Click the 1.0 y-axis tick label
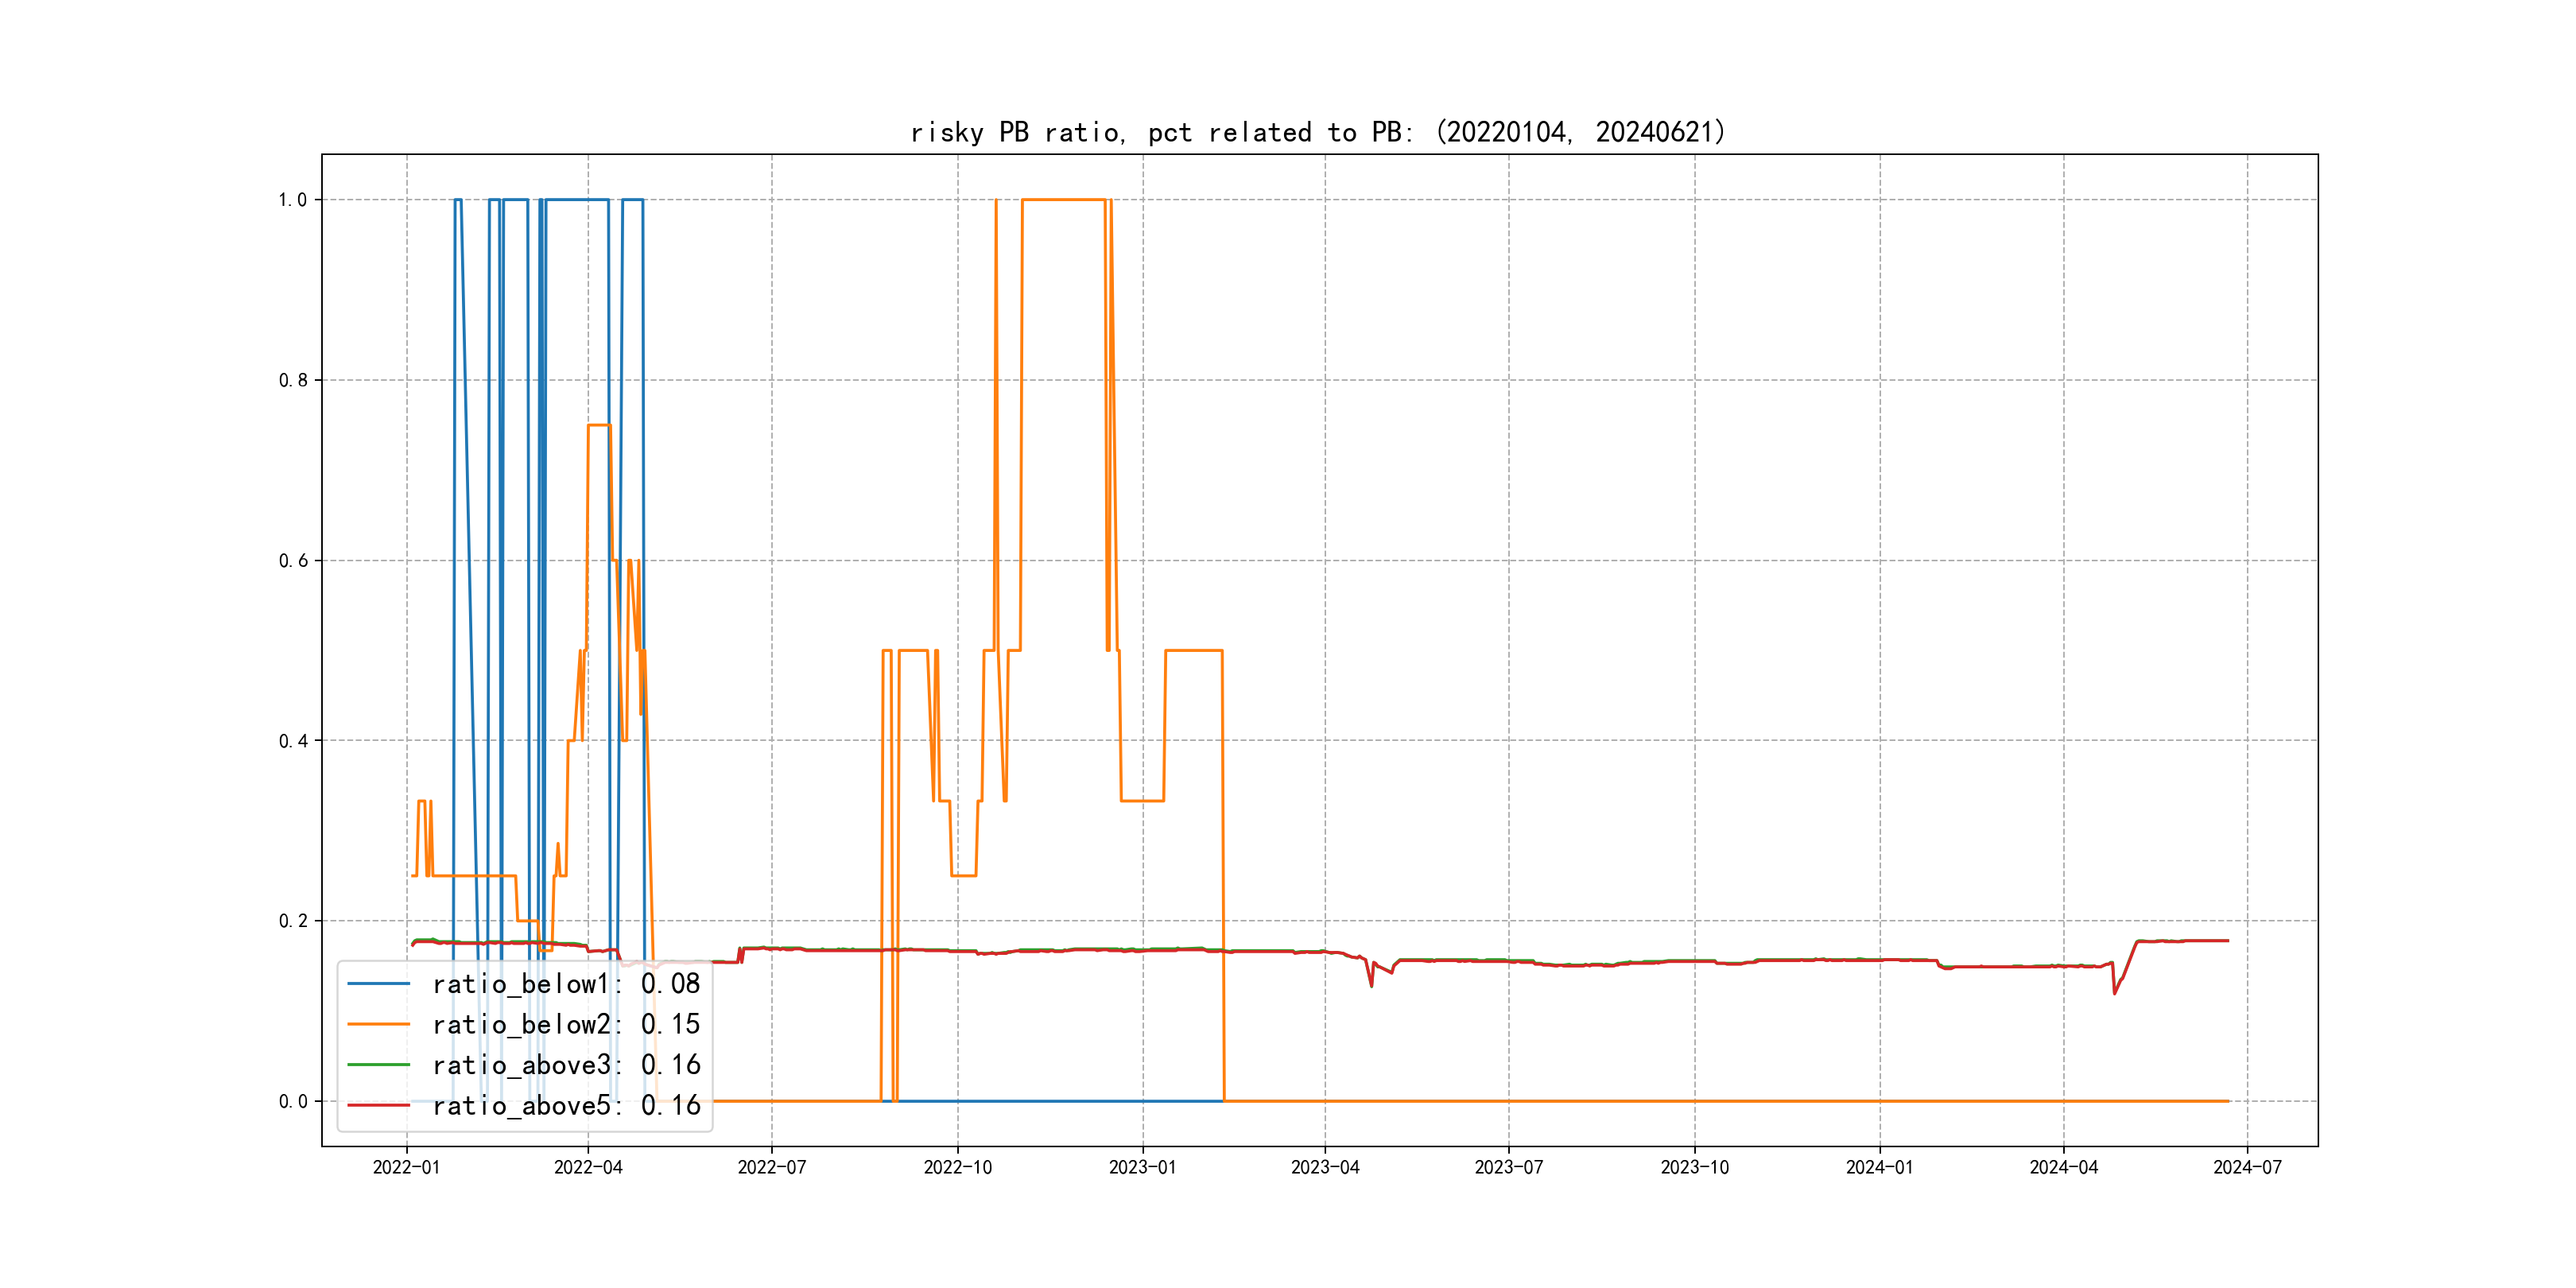Viewport: 2576px width, 1288px height. click(x=292, y=200)
